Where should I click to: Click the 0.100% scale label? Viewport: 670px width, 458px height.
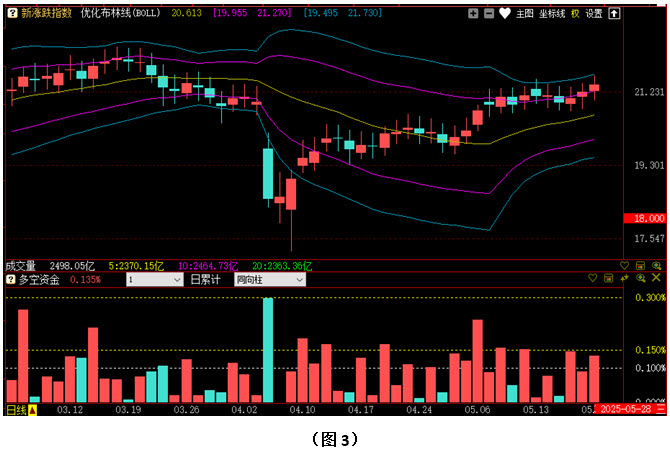(x=650, y=368)
